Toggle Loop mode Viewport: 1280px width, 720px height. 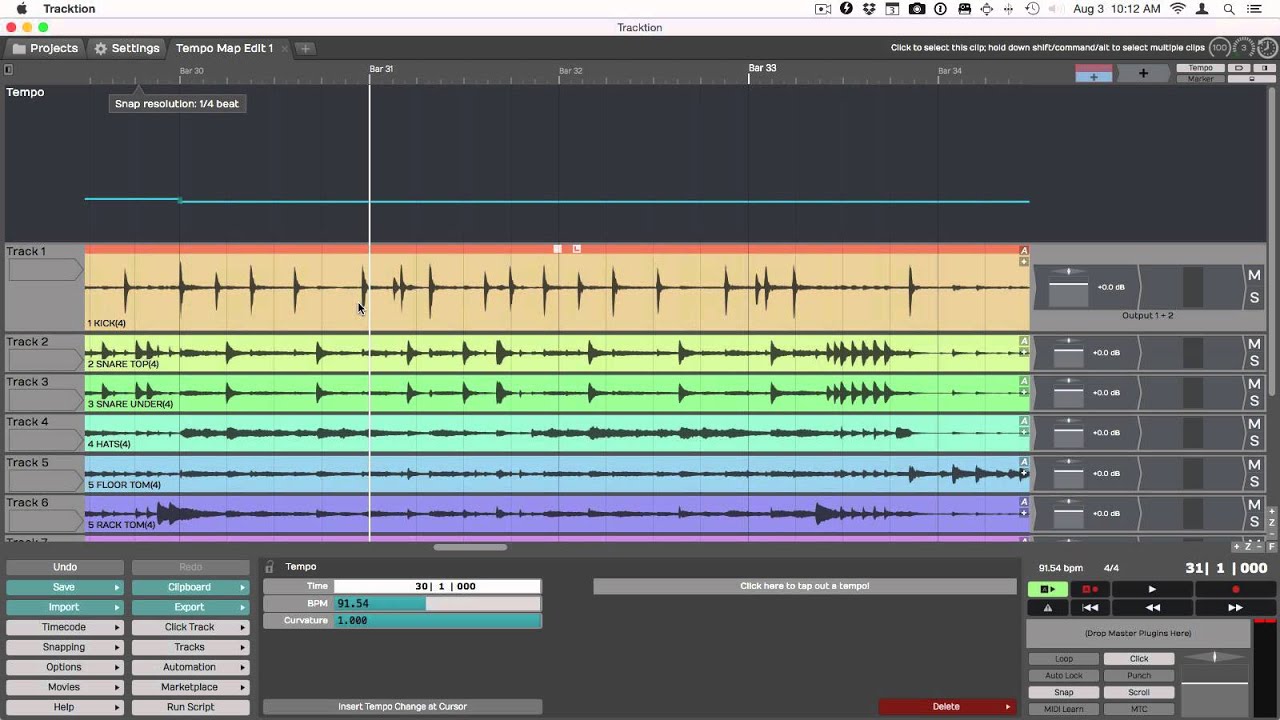pyautogui.click(x=1064, y=659)
